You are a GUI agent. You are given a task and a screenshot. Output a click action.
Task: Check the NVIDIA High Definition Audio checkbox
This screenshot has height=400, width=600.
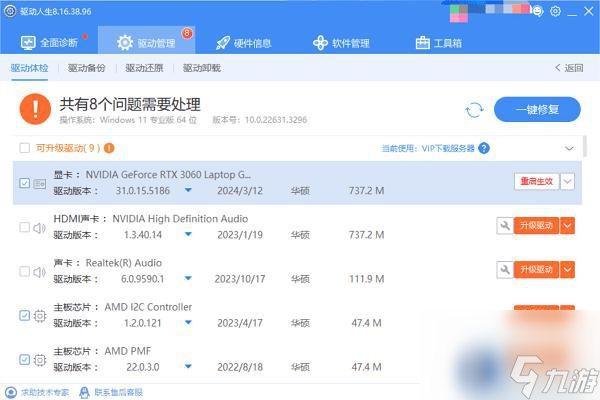coord(24,227)
